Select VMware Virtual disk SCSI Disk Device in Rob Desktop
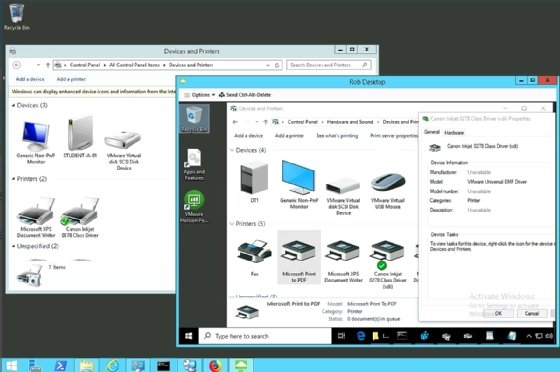Image resolution: width=560 pixels, height=372 pixels. [343, 196]
